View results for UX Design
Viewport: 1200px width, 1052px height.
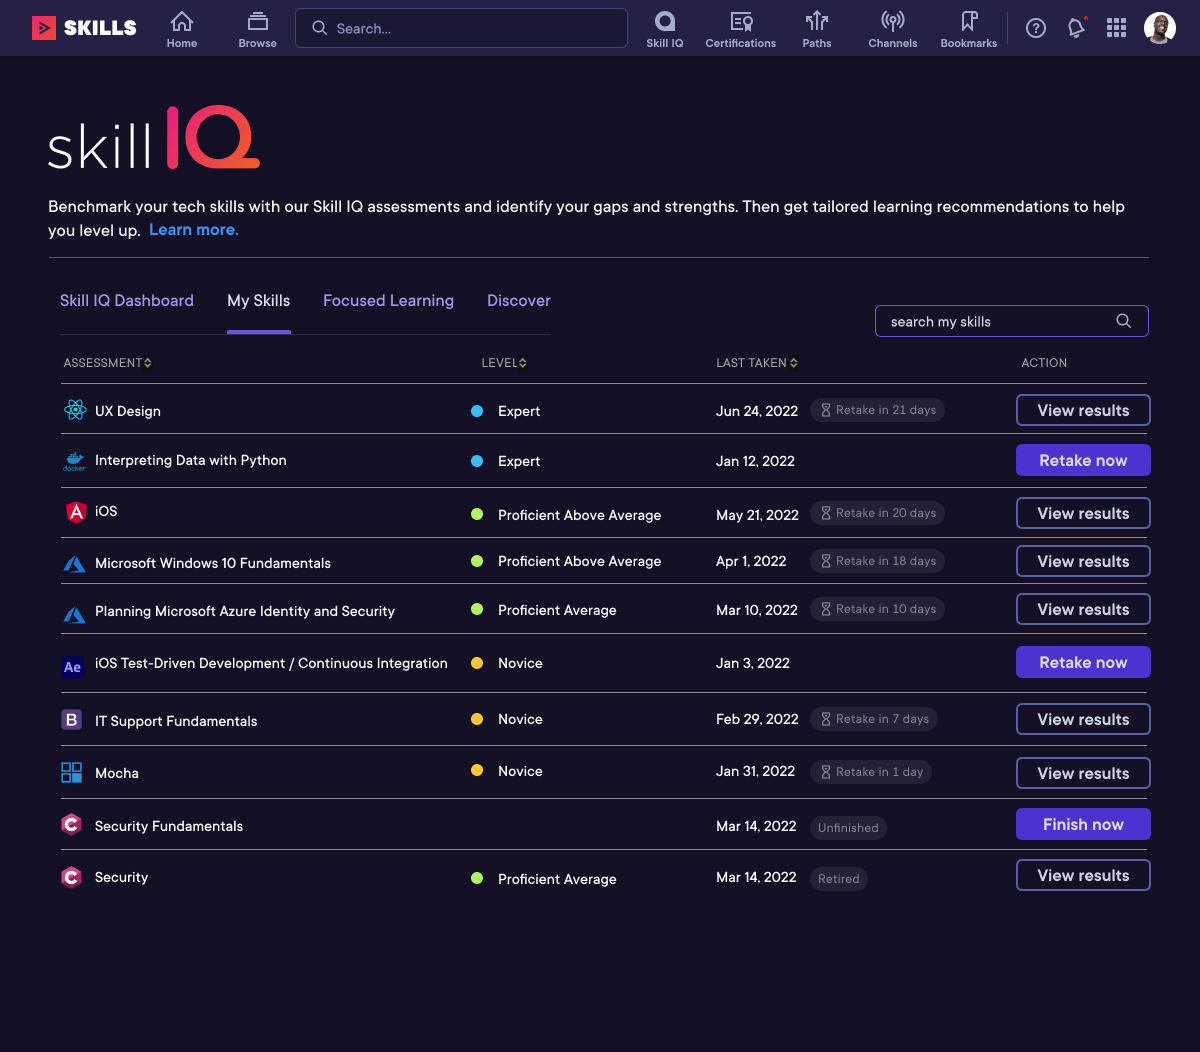(1083, 410)
